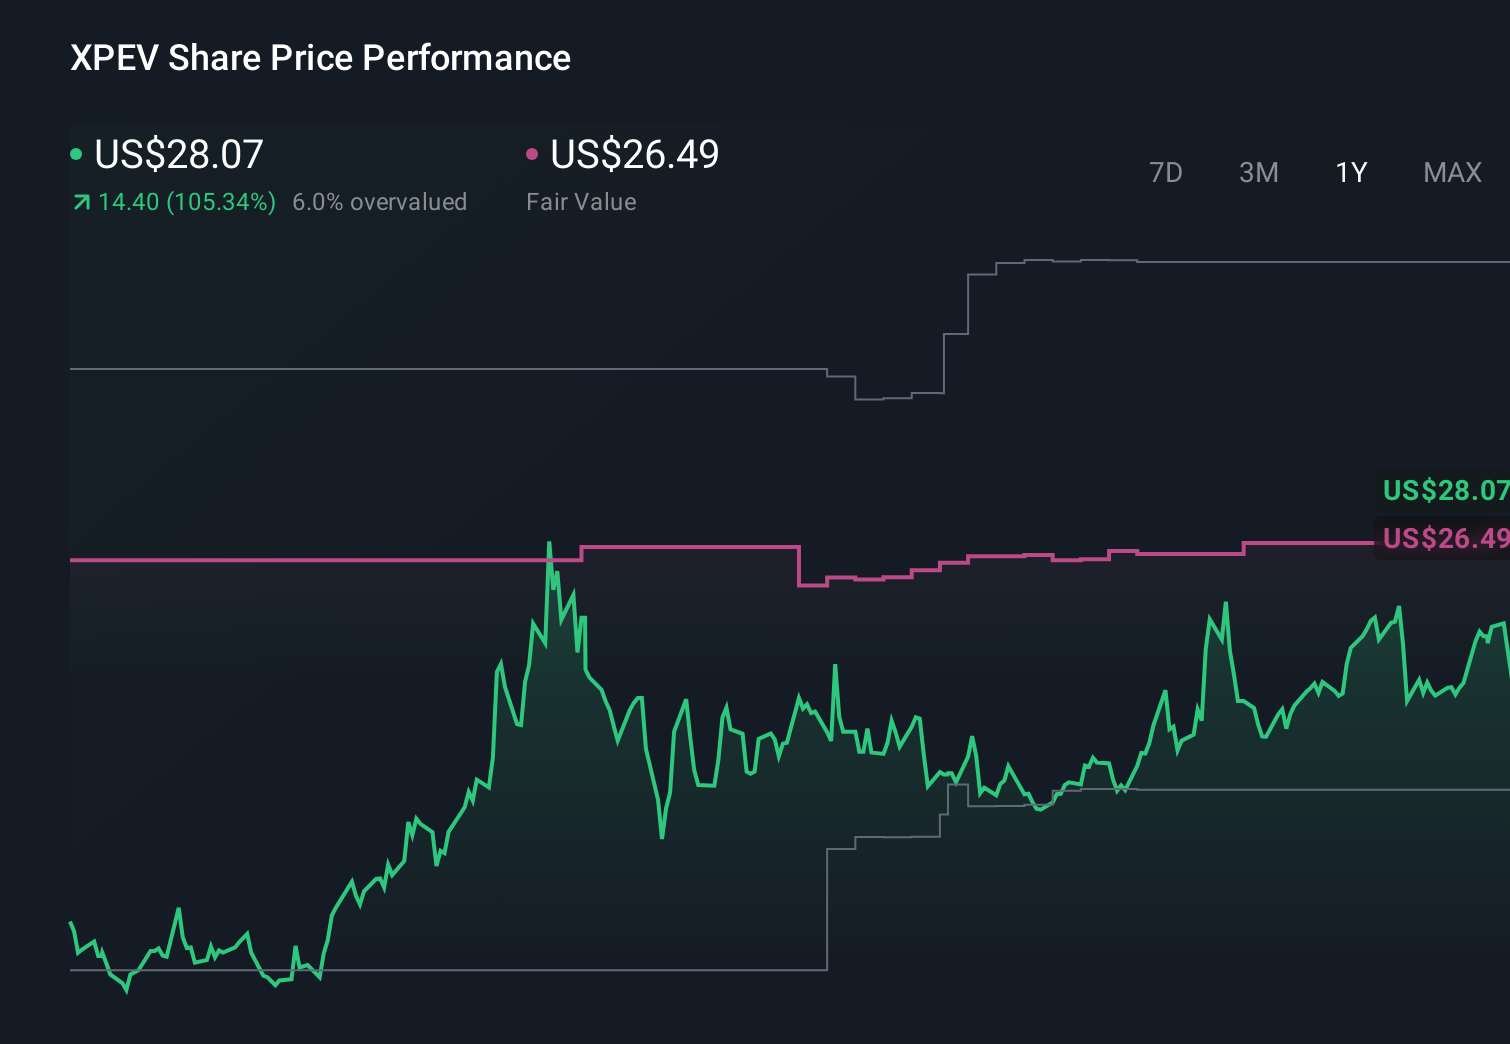Click the XPEV Share Price Performance title
Image resolution: width=1510 pixels, height=1044 pixels.
(x=320, y=58)
